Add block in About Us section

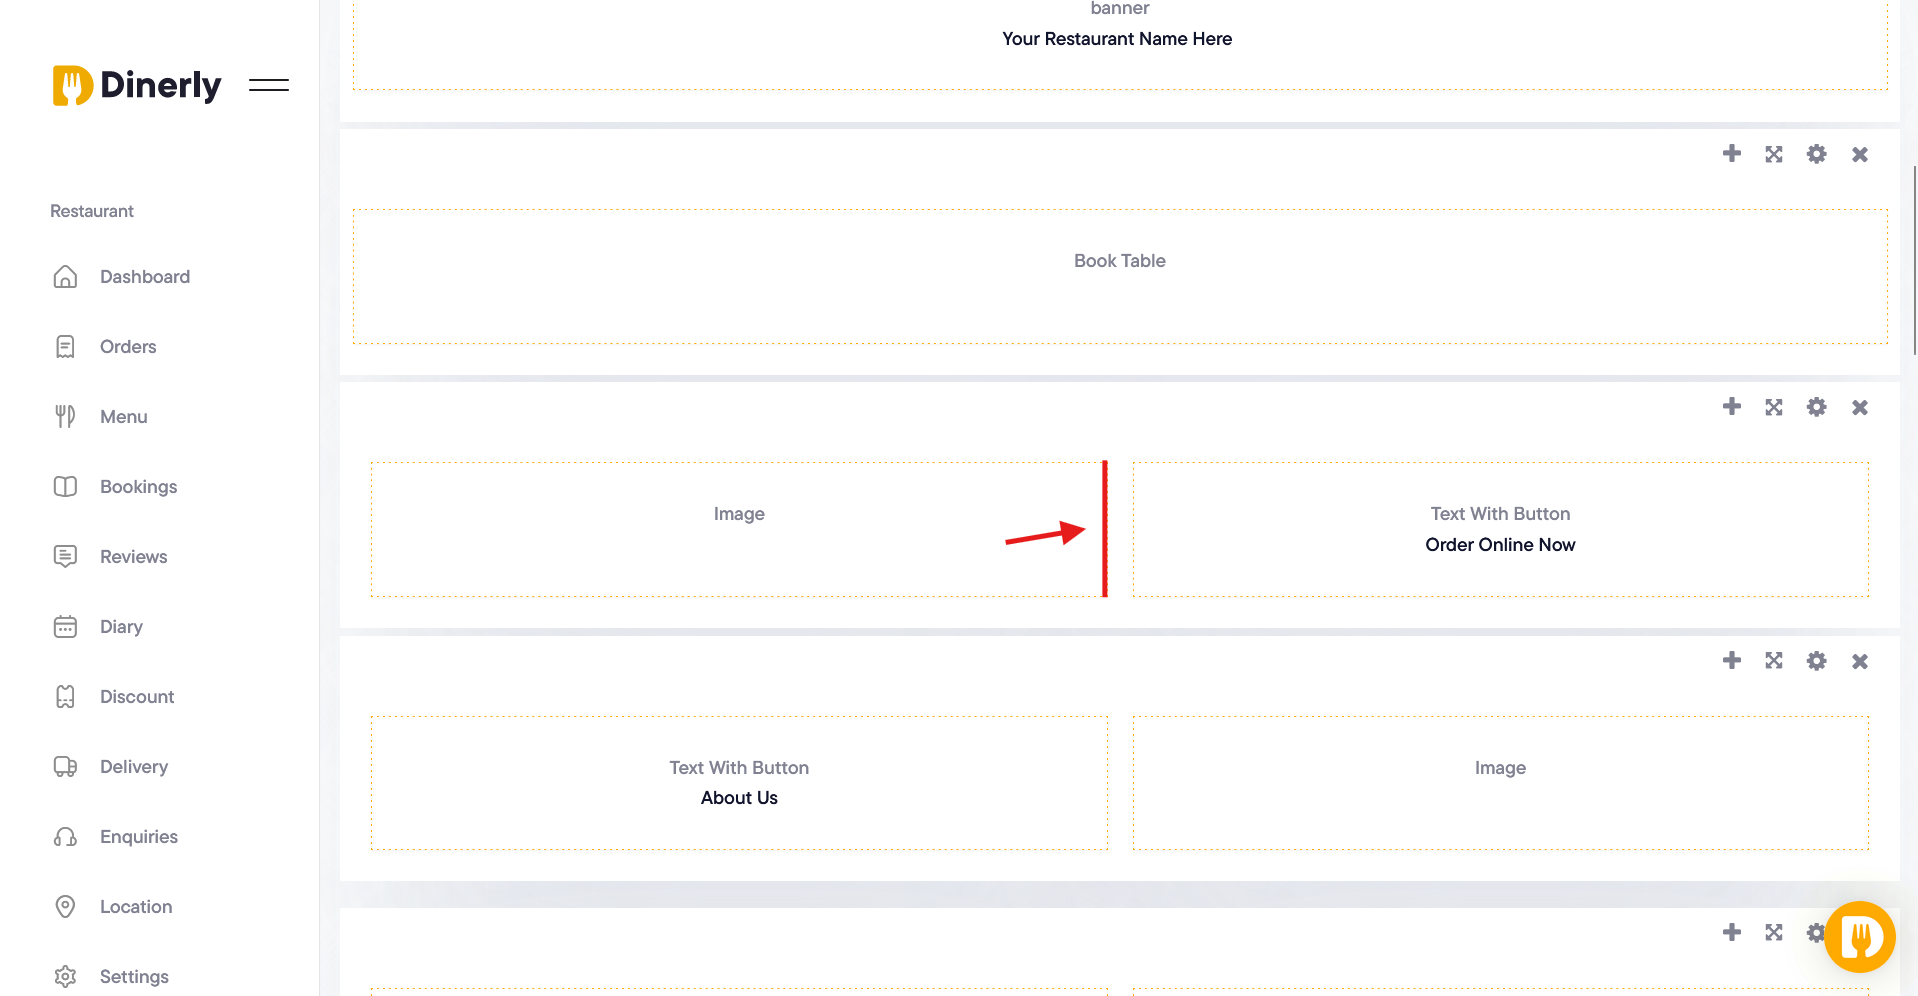(x=1732, y=661)
